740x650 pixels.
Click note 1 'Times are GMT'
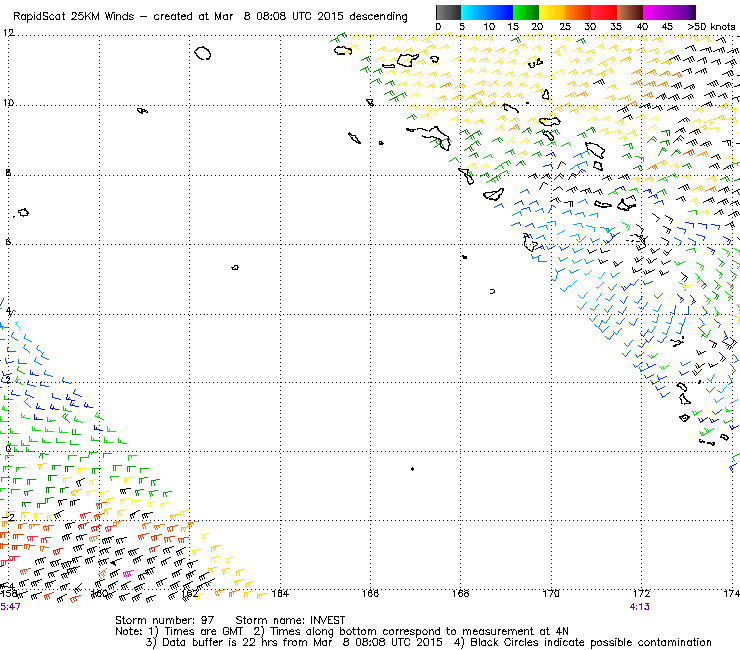[x=196, y=632]
